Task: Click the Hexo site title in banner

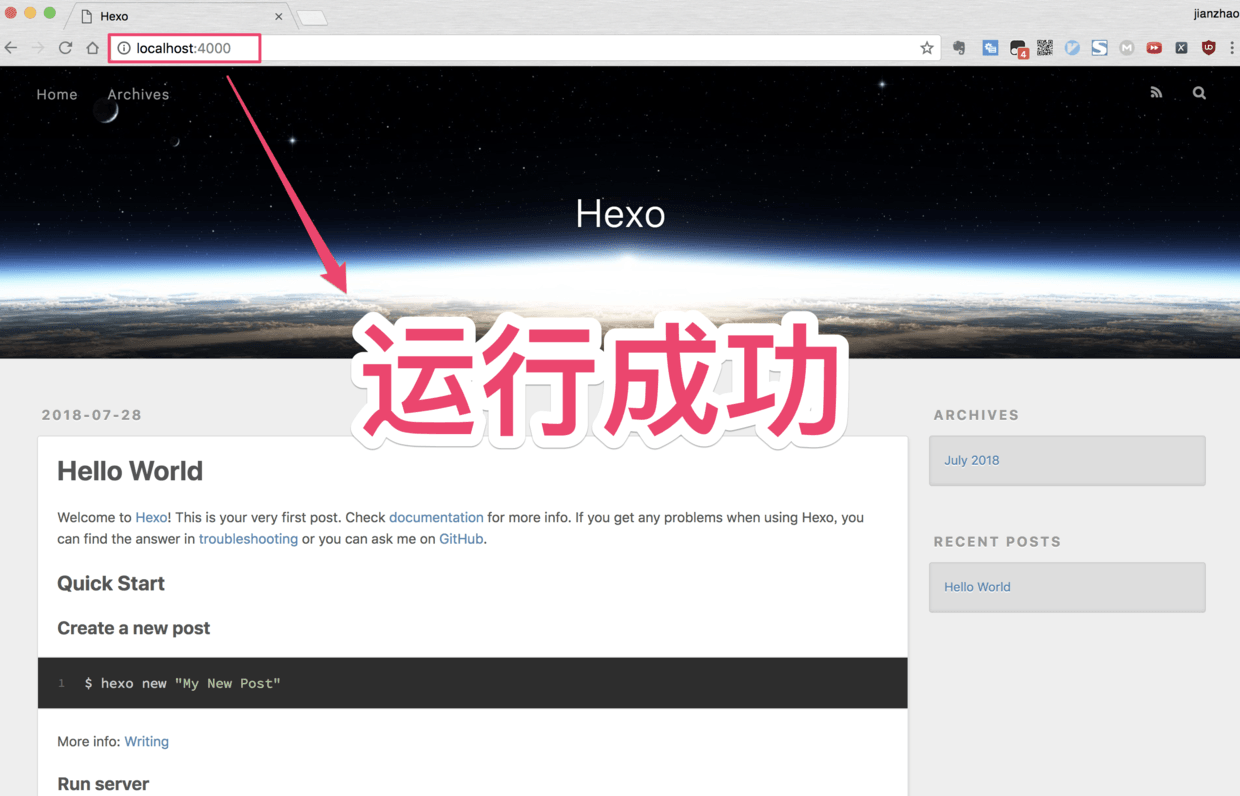Action: click(620, 213)
